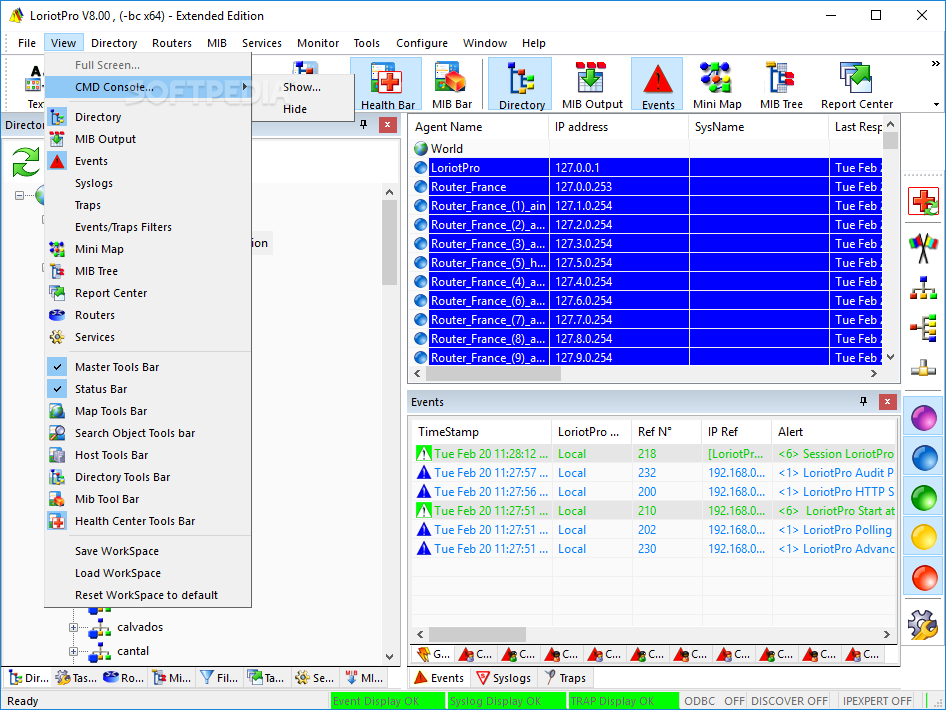946x710 pixels.
Task: Toggle Search Object Tools bar visibility
Action: coord(148,433)
